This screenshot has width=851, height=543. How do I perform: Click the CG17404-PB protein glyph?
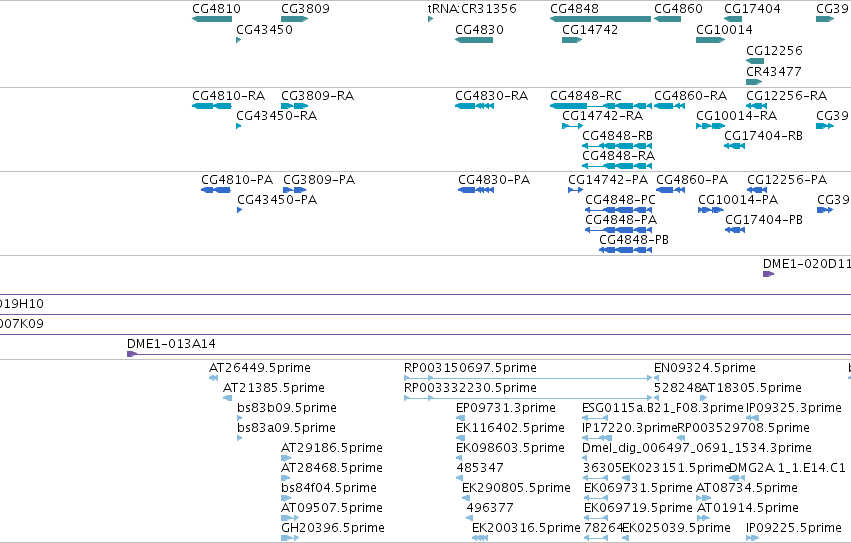(735, 230)
